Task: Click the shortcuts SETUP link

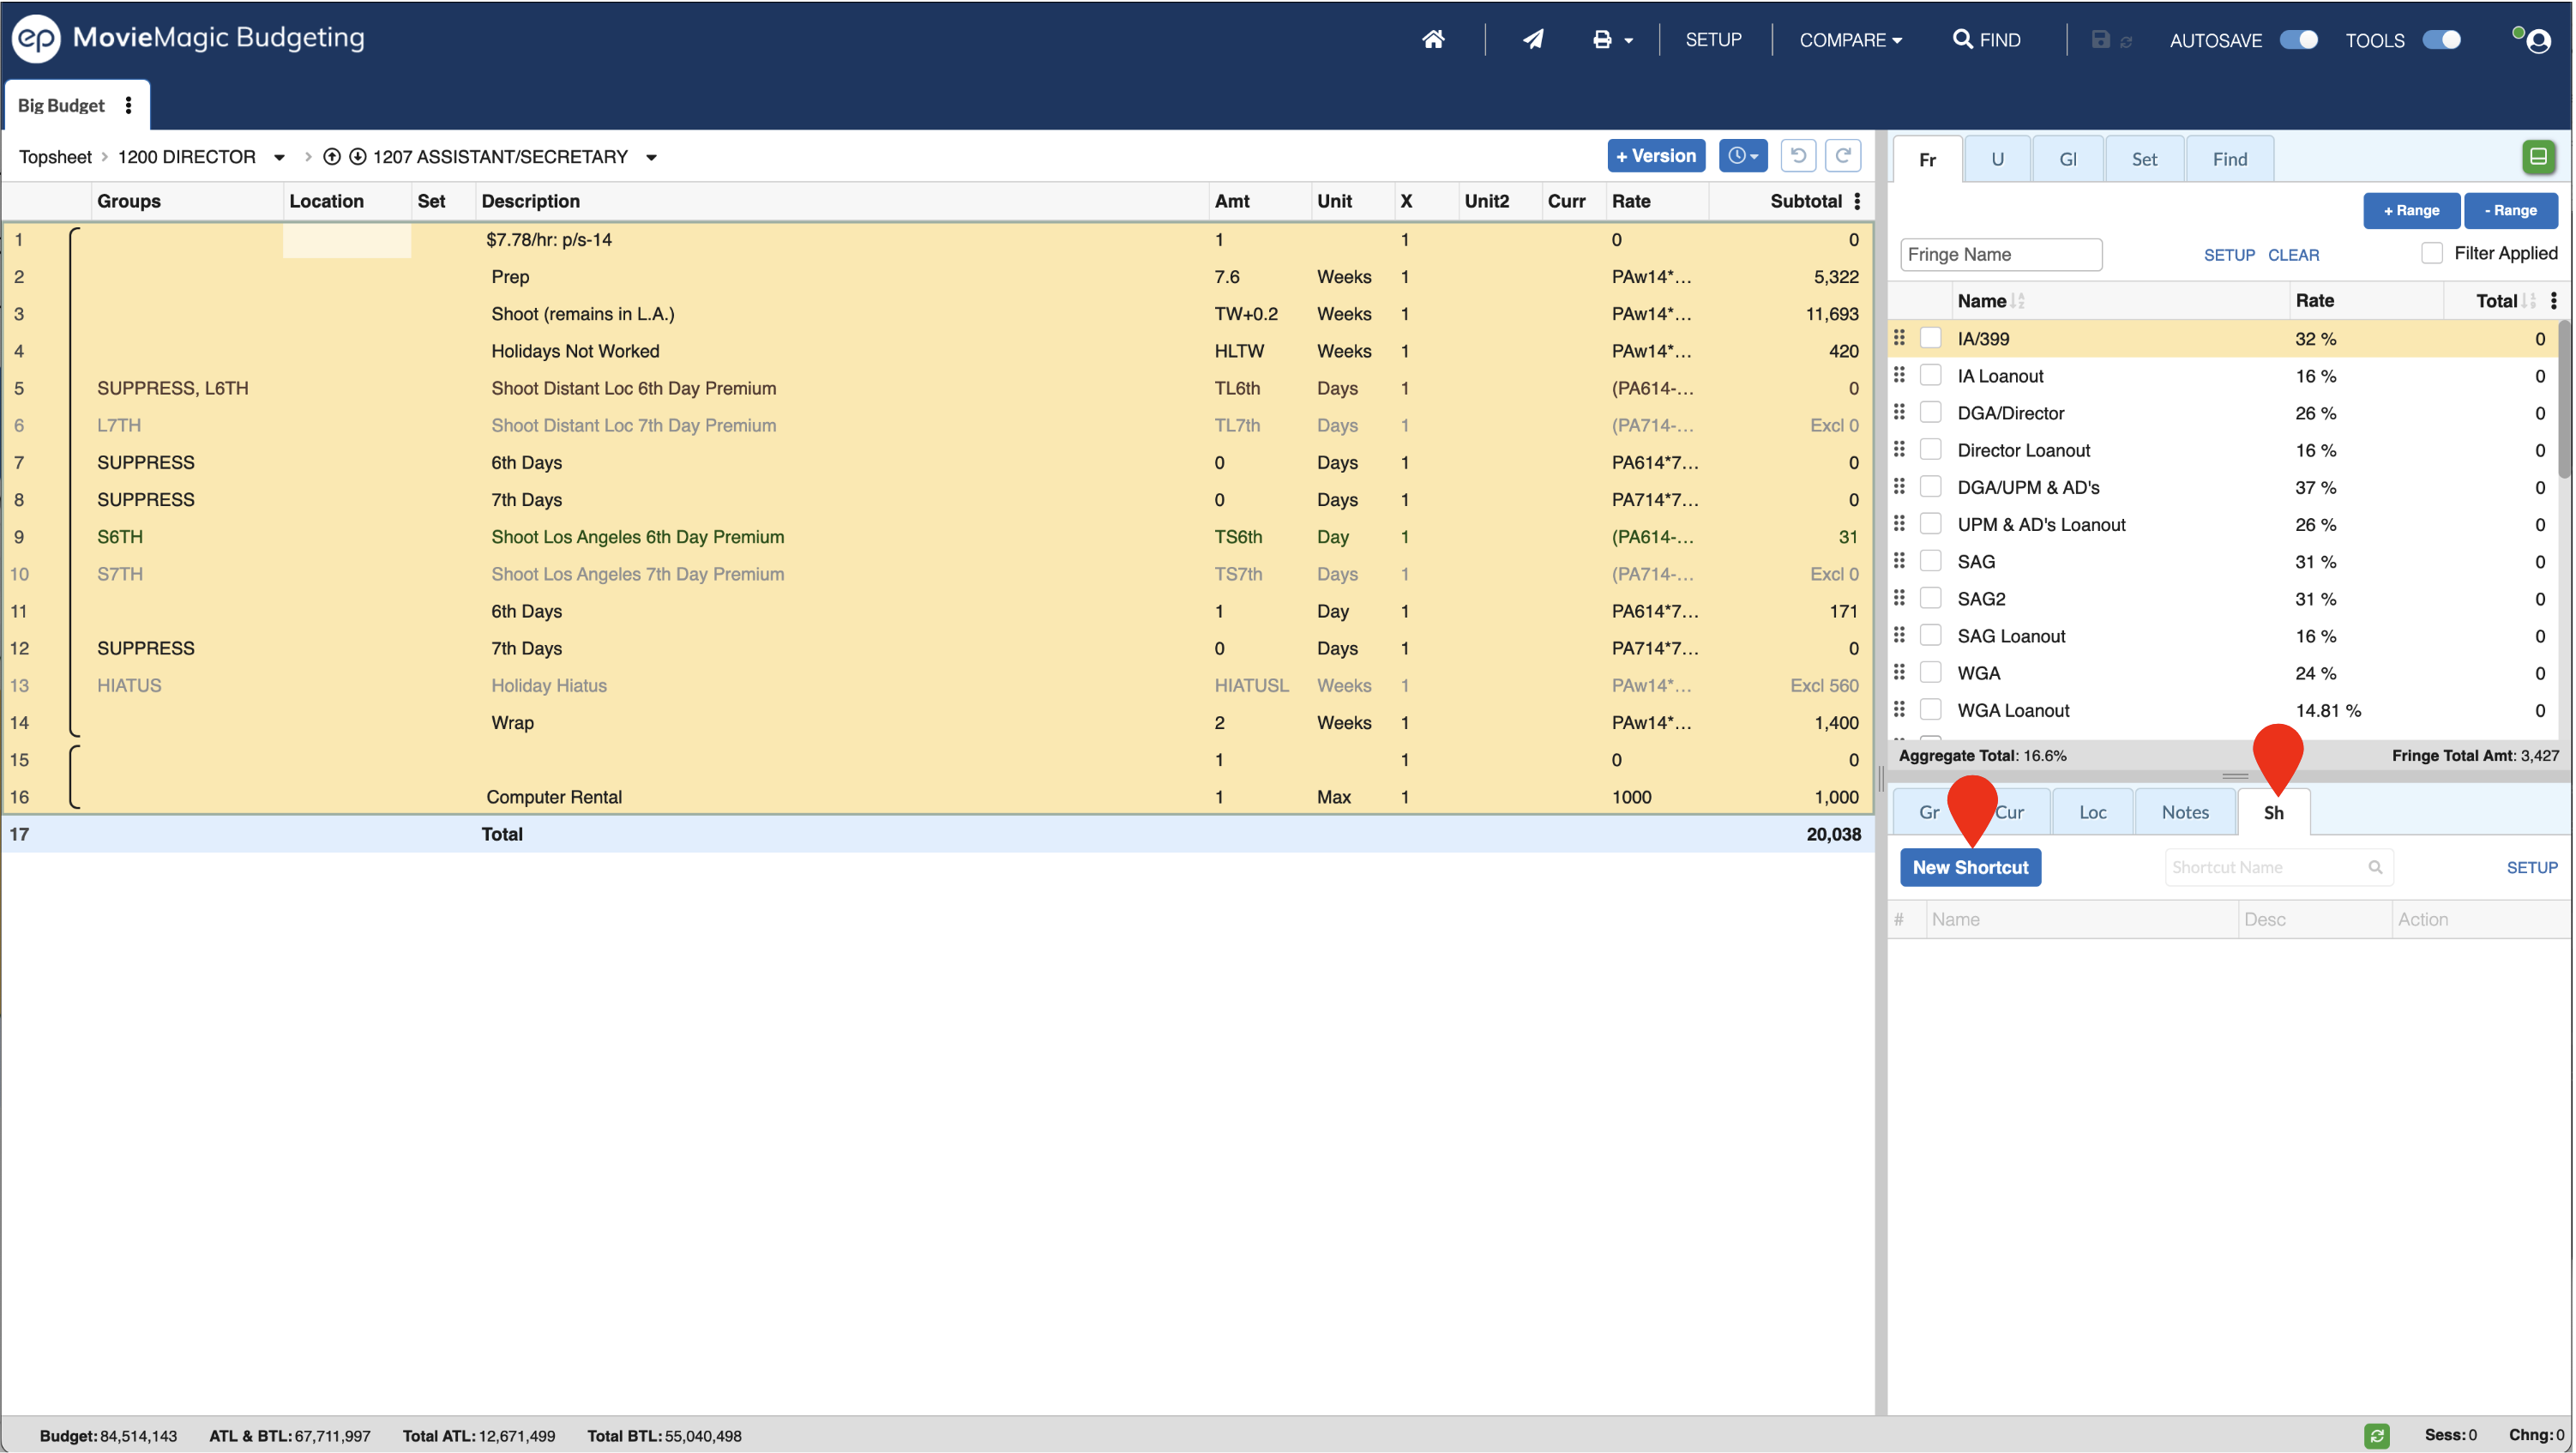Action: click(2532, 867)
